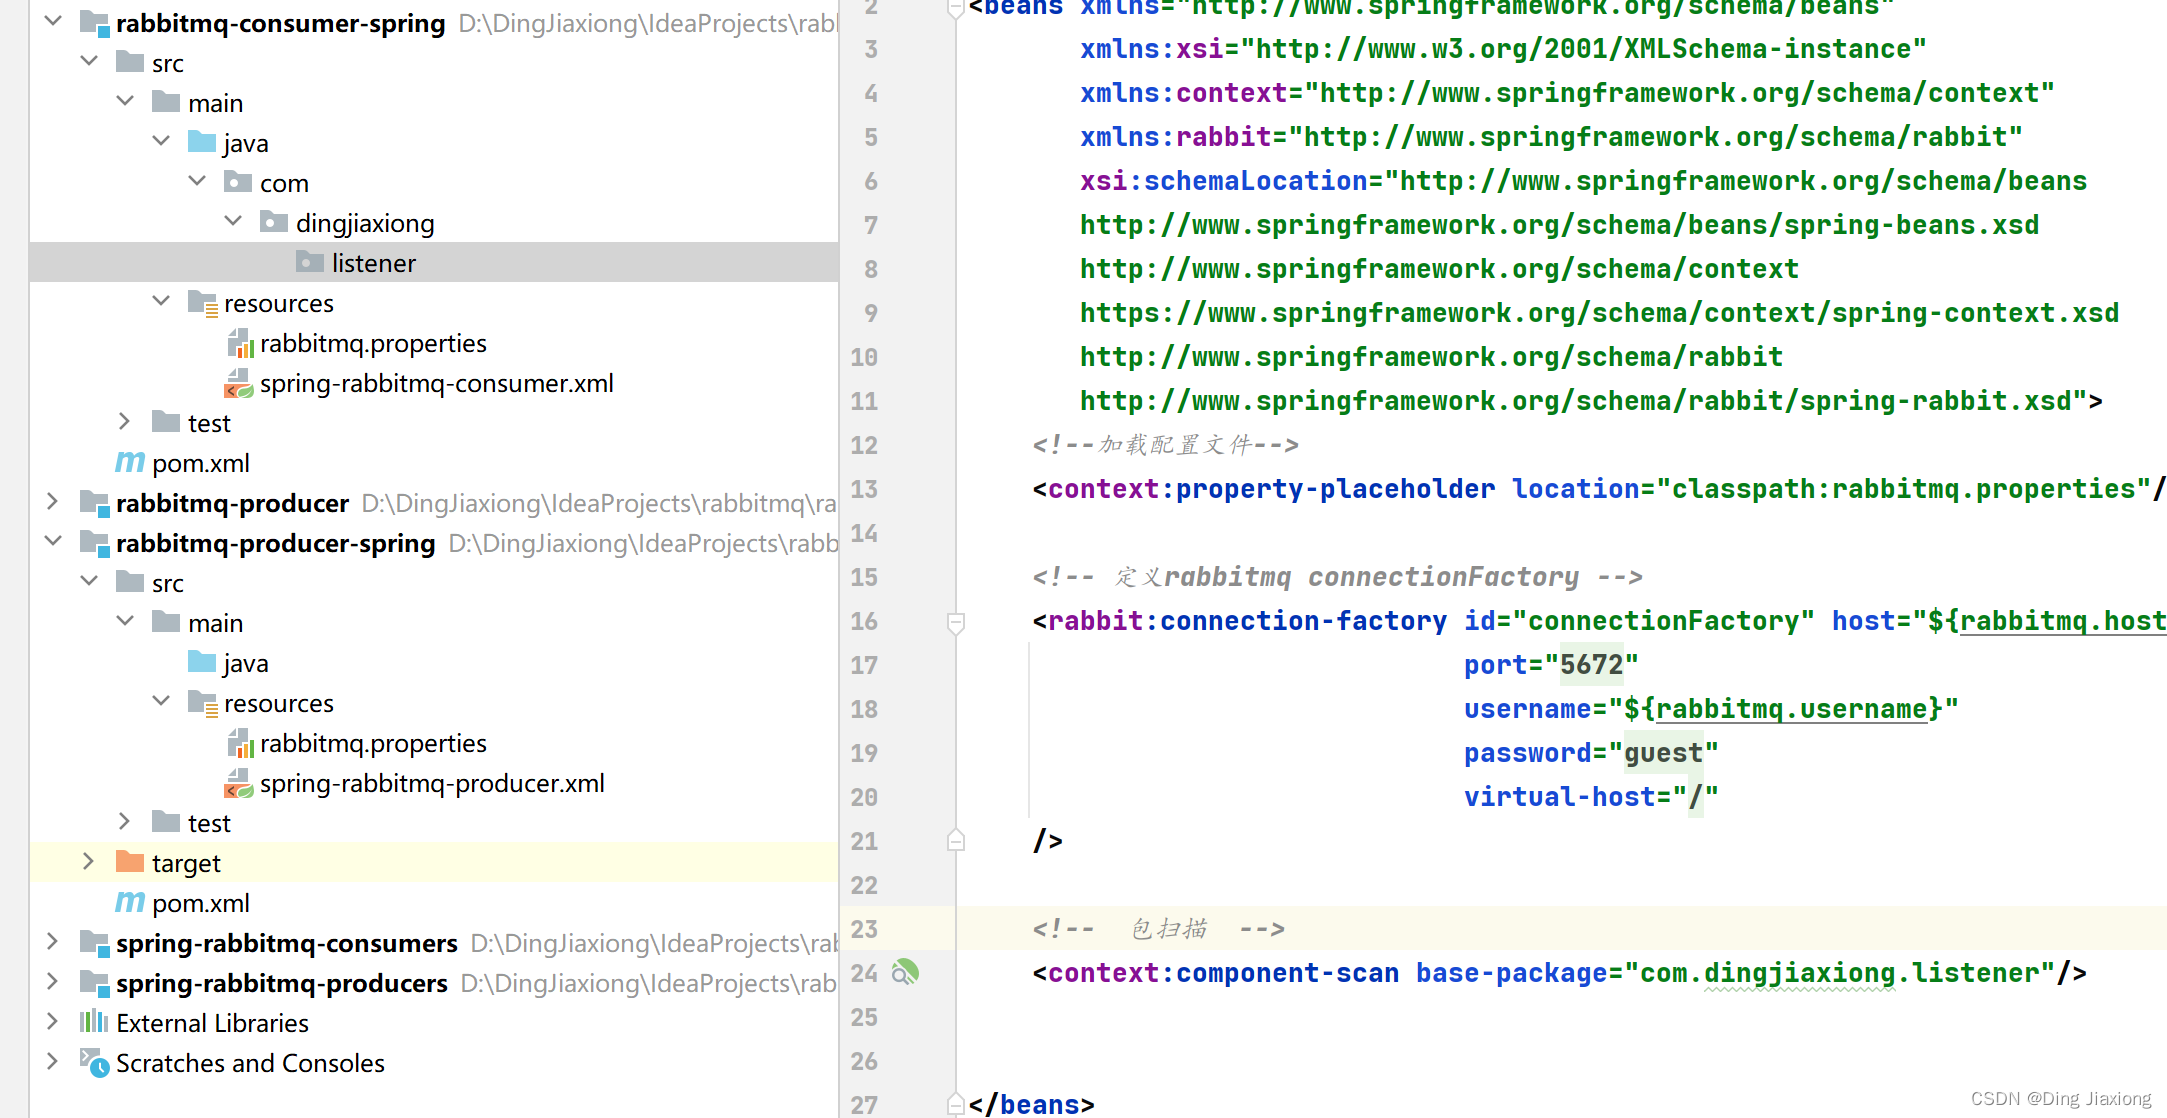2167x1118 pixels.
Task: Collapse the rabbitmq-producer-spring module
Action: pos(53,541)
